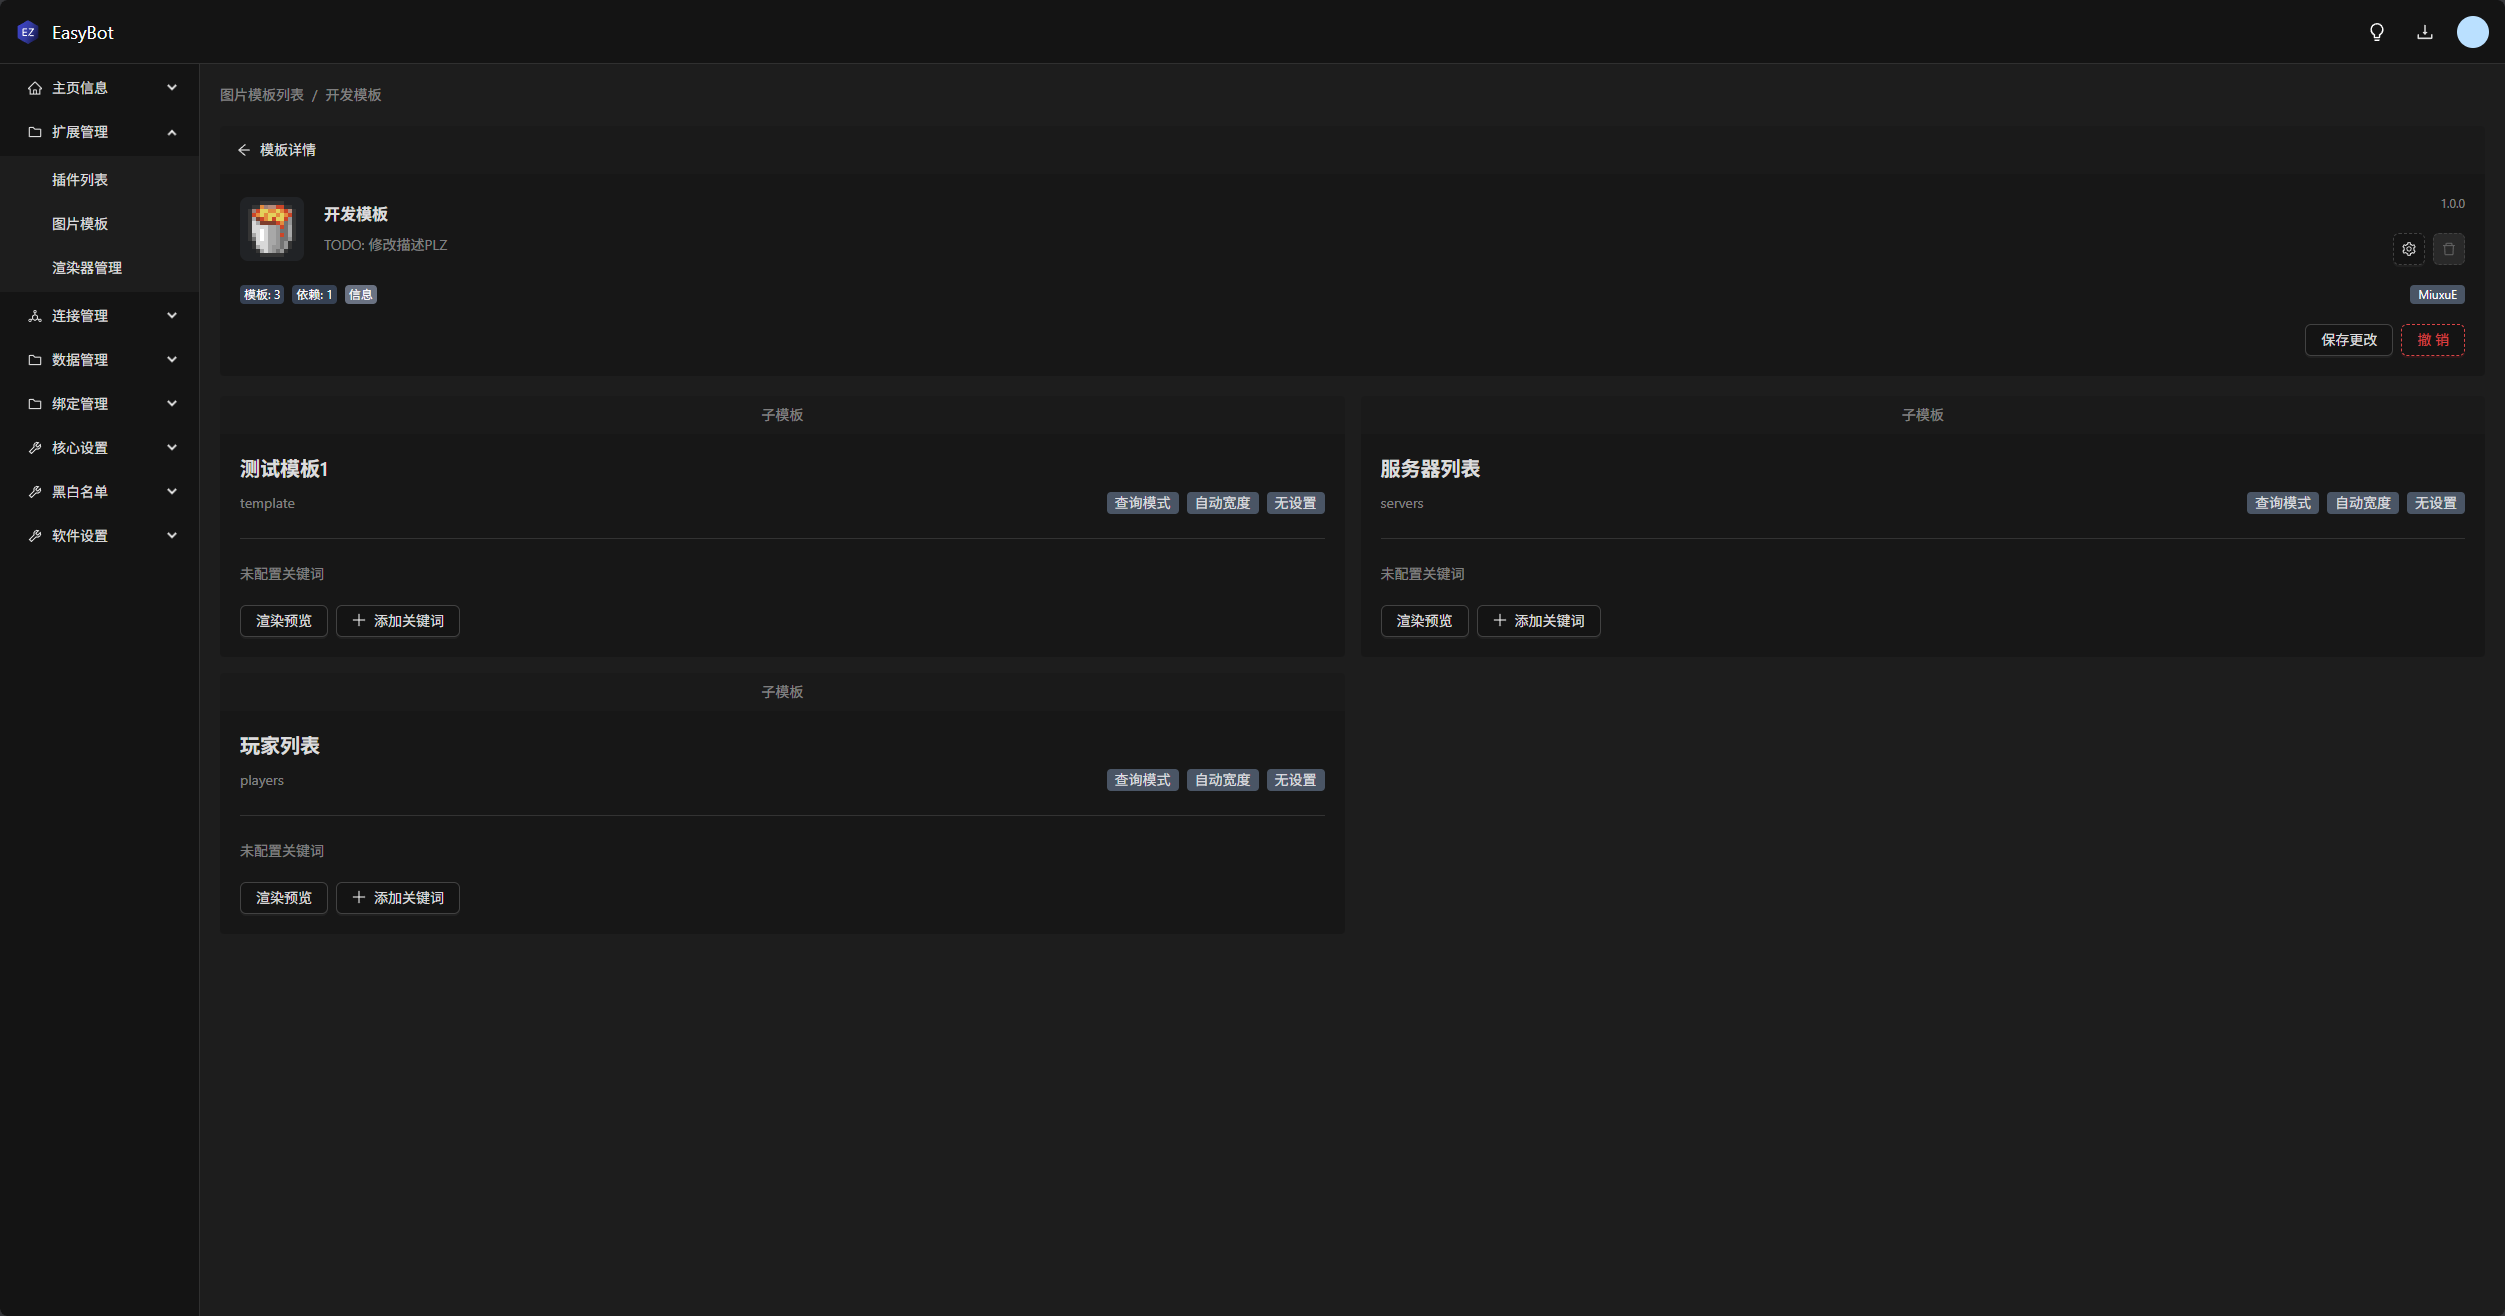Click the EasyBot logo icon
This screenshot has height=1316, width=2505.
(28, 32)
